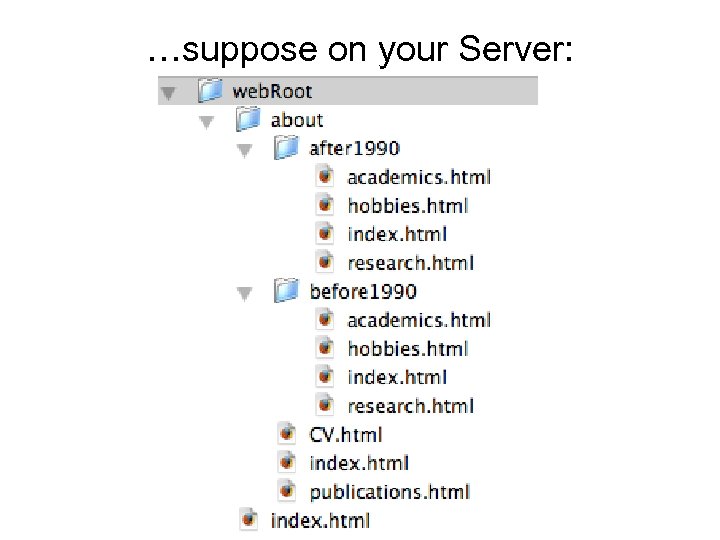Collapse the about folder triangle

pos(206,121)
